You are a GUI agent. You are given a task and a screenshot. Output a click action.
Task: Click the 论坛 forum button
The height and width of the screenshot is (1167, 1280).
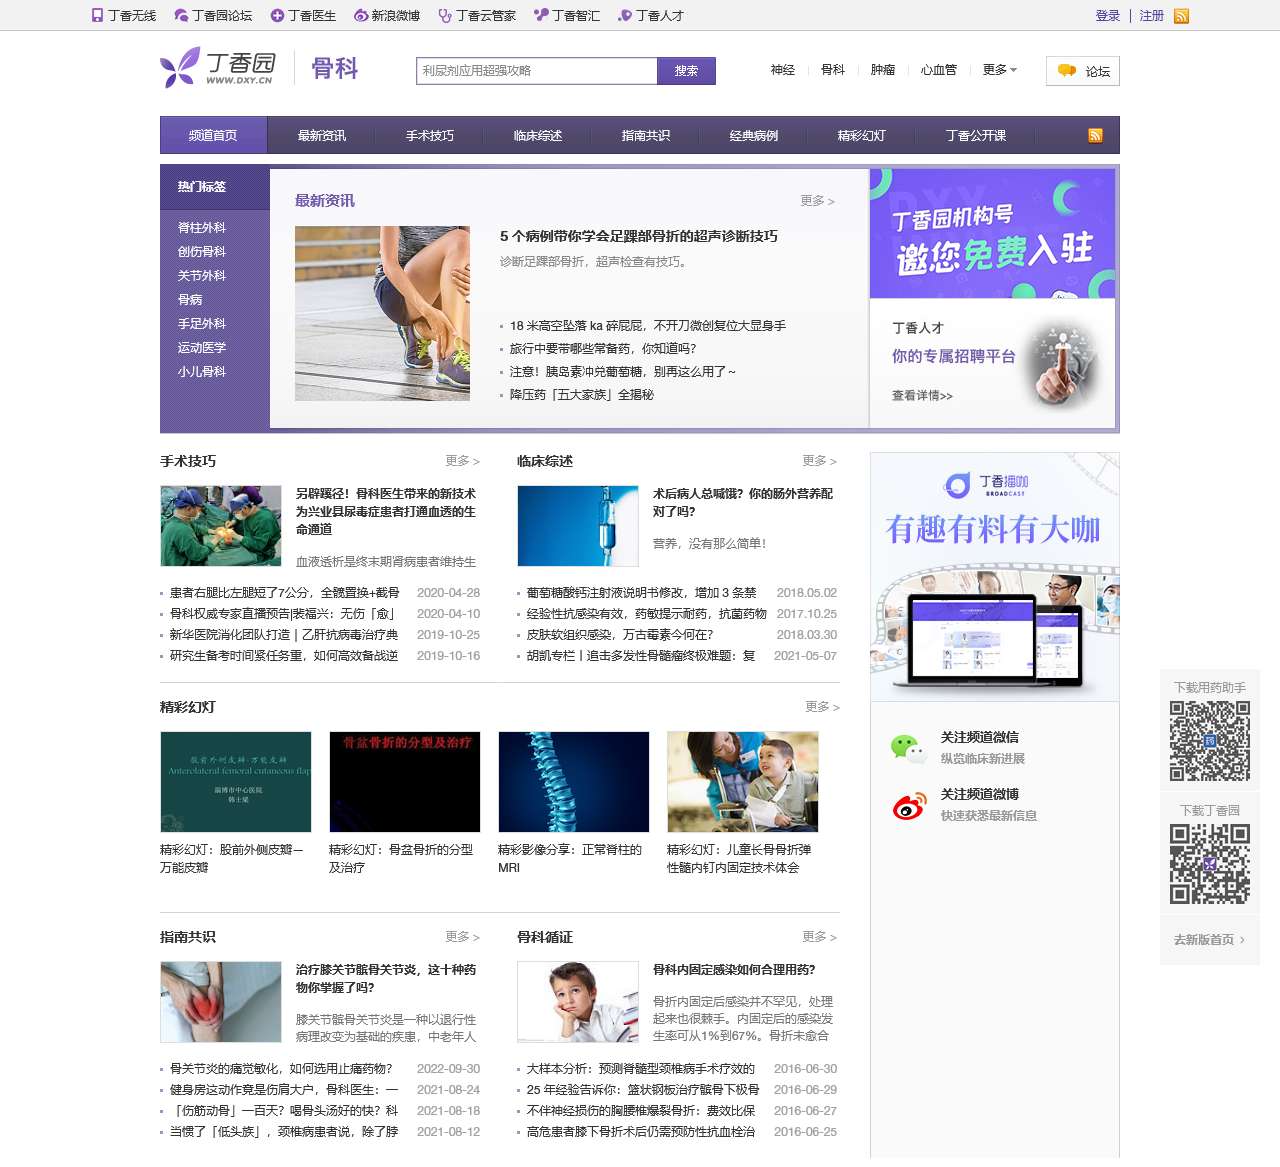point(1083,71)
